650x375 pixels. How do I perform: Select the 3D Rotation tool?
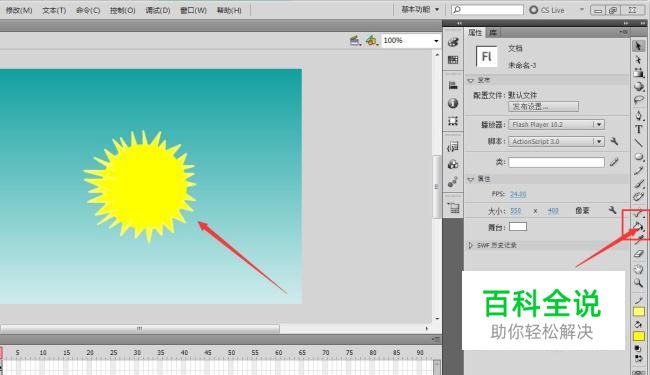[638, 87]
